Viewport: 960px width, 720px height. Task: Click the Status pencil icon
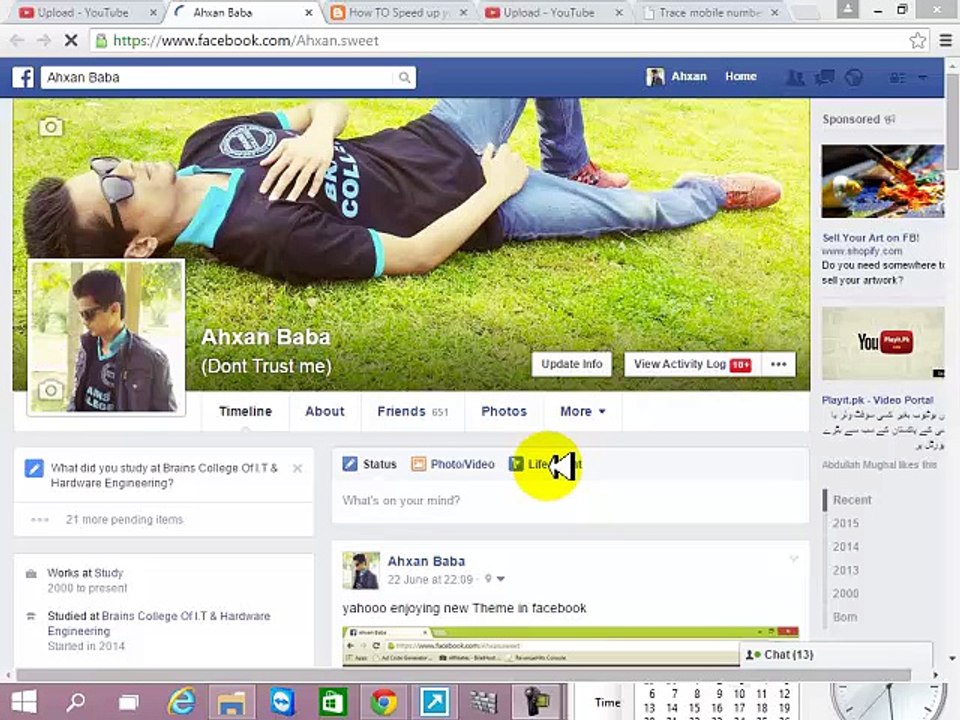[350, 464]
